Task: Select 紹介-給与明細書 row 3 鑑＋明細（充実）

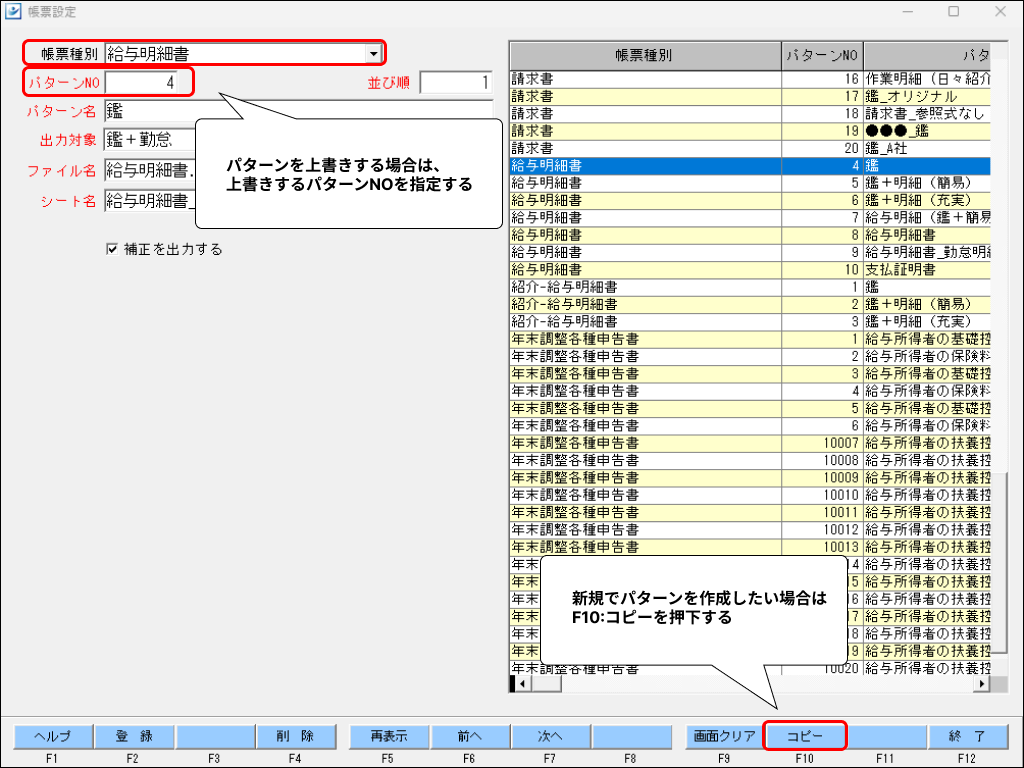Action: (x=750, y=321)
